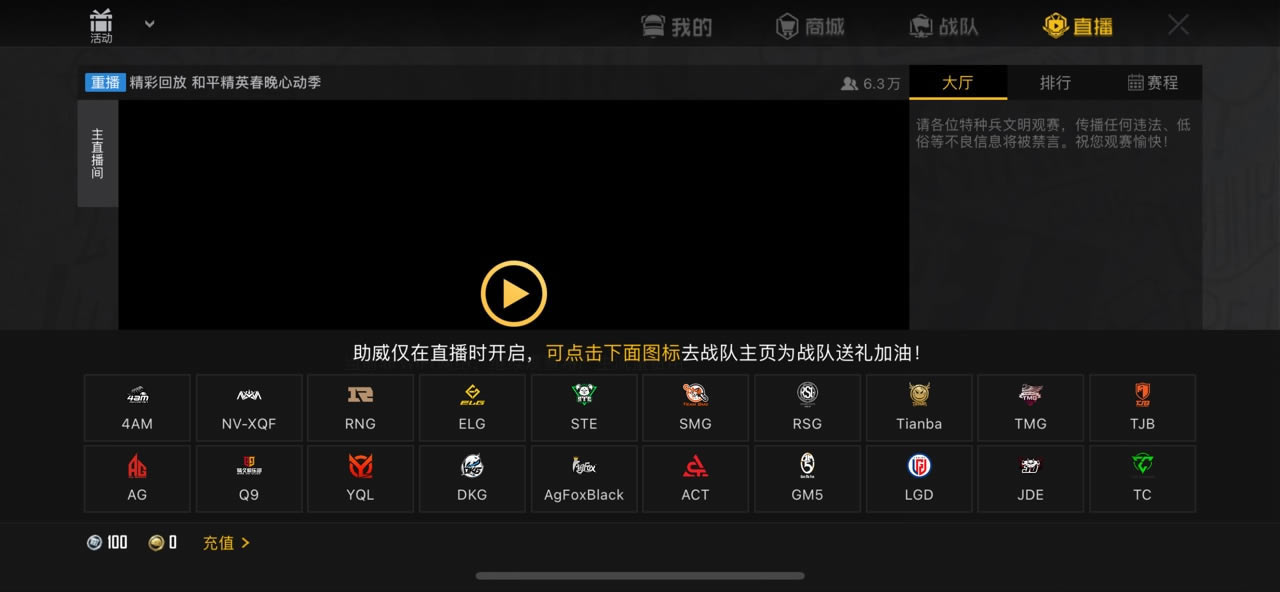This screenshot has width=1280, height=592.
Task: Open the 活动 gift box icon
Action: pos(101,23)
